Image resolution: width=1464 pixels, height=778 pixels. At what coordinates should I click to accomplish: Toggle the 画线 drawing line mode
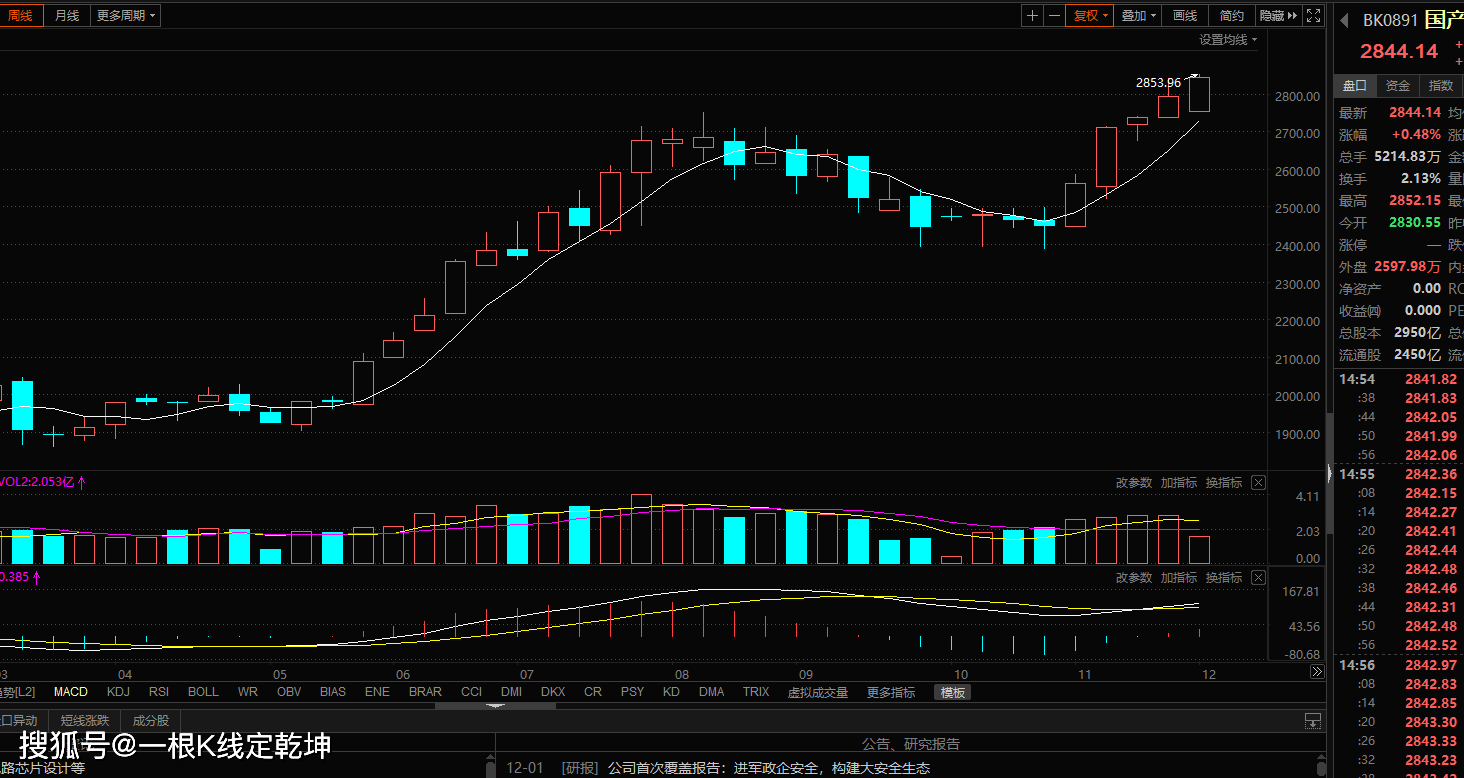1185,15
